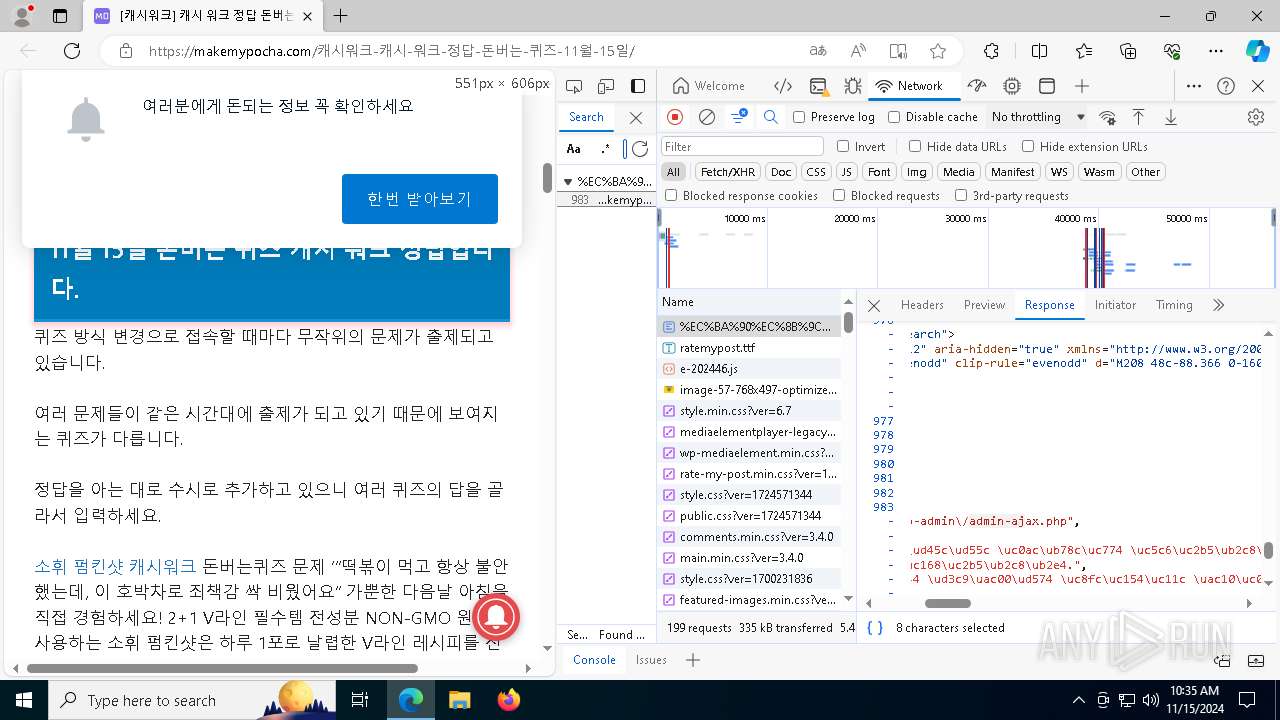Check 3rd-party requests checkbox
This screenshot has height=720, width=1280.
(x=961, y=195)
